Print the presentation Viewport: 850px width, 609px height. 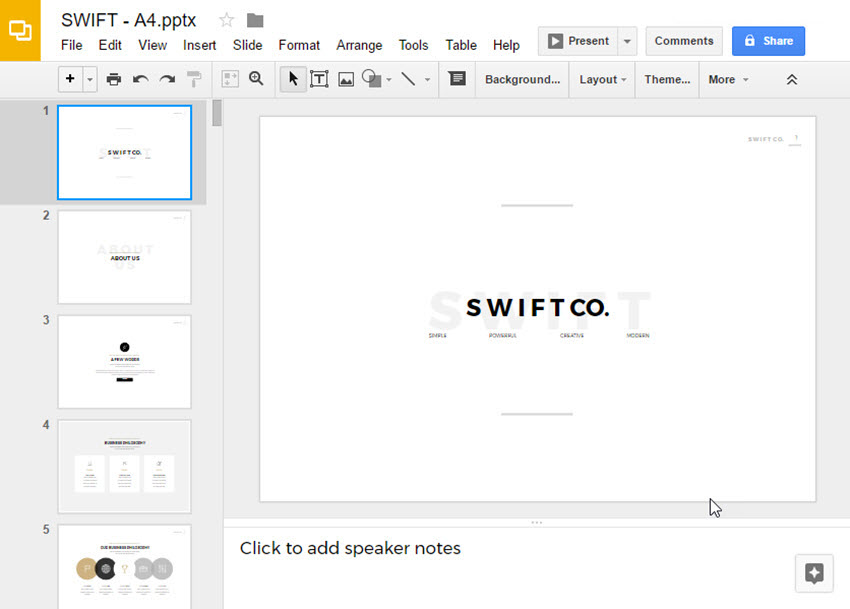113,78
